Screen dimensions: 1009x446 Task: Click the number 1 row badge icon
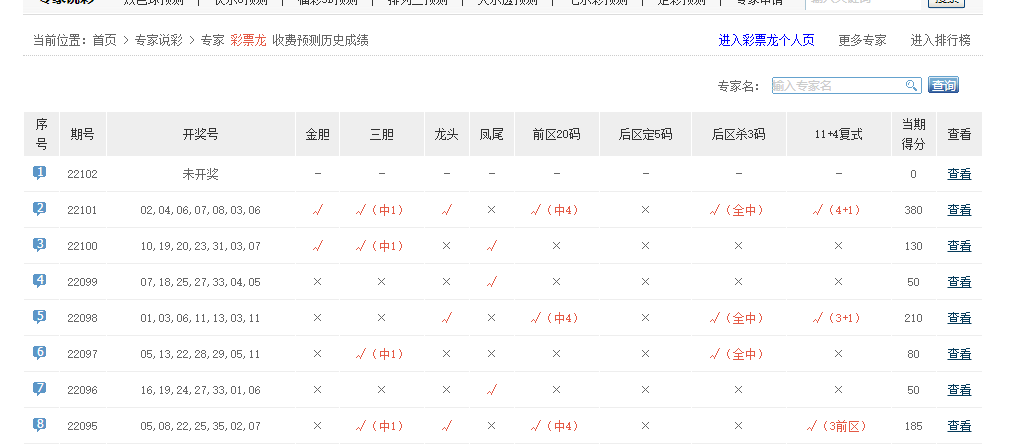[x=40, y=173]
